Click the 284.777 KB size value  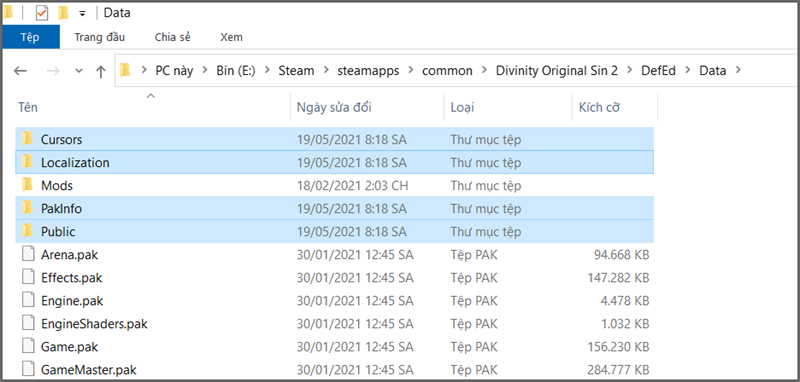tap(618, 370)
